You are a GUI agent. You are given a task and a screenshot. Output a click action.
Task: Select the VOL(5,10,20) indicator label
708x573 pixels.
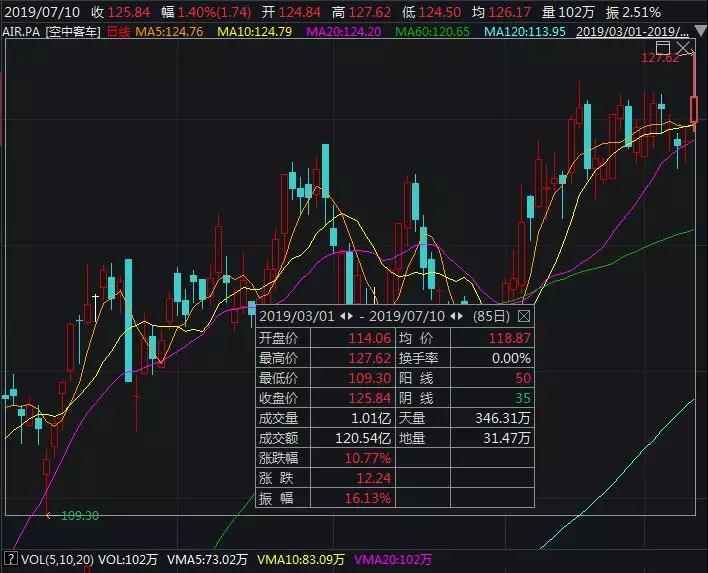[57, 559]
